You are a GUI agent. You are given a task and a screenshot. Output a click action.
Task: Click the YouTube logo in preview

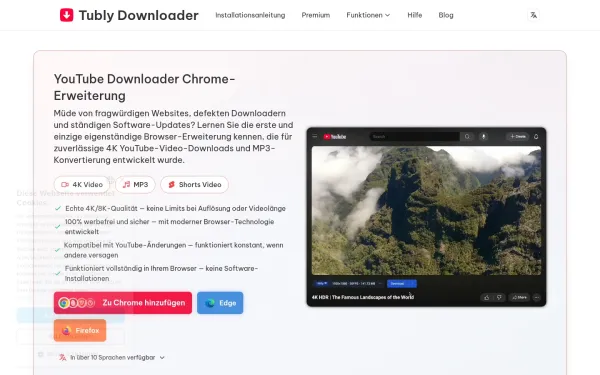tap(335, 137)
